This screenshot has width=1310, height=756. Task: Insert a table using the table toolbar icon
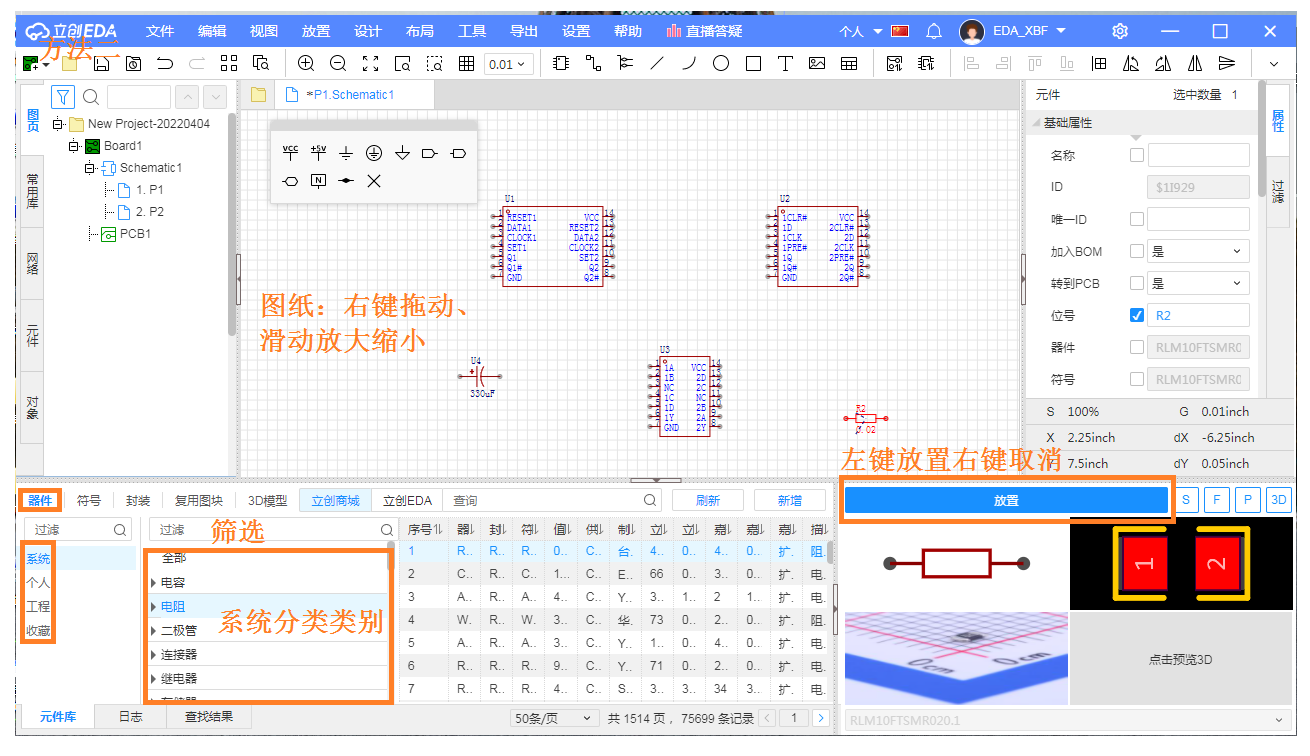pyautogui.click(x=849, y=62)
